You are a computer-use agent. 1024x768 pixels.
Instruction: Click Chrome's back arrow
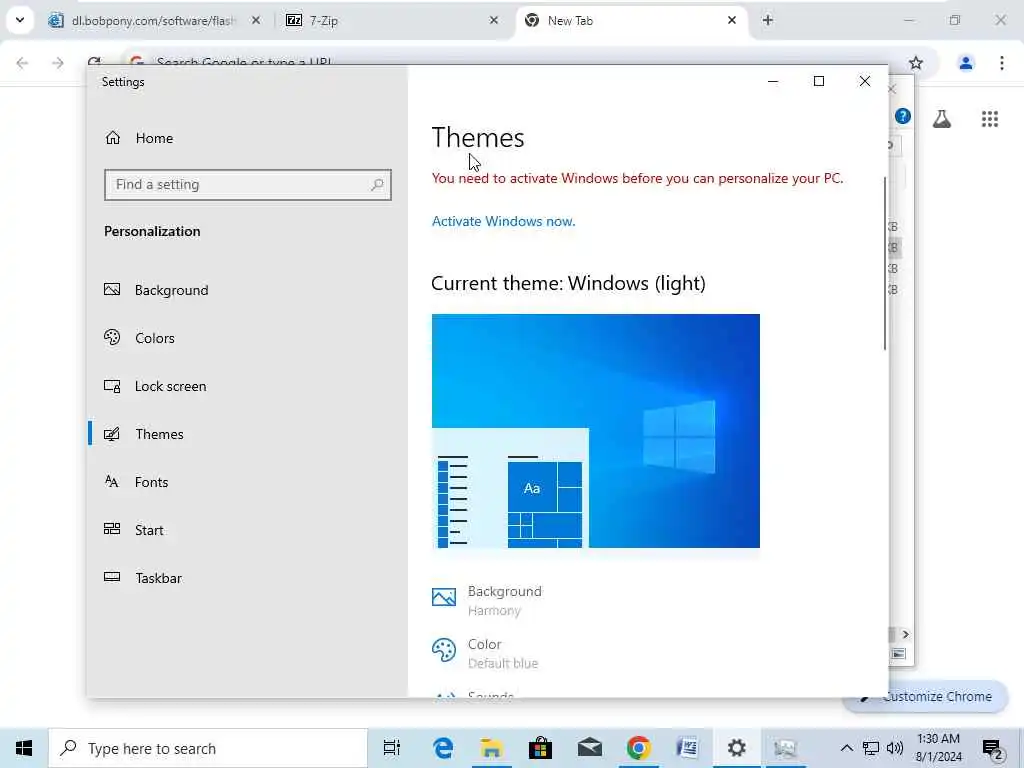(22, 63)
